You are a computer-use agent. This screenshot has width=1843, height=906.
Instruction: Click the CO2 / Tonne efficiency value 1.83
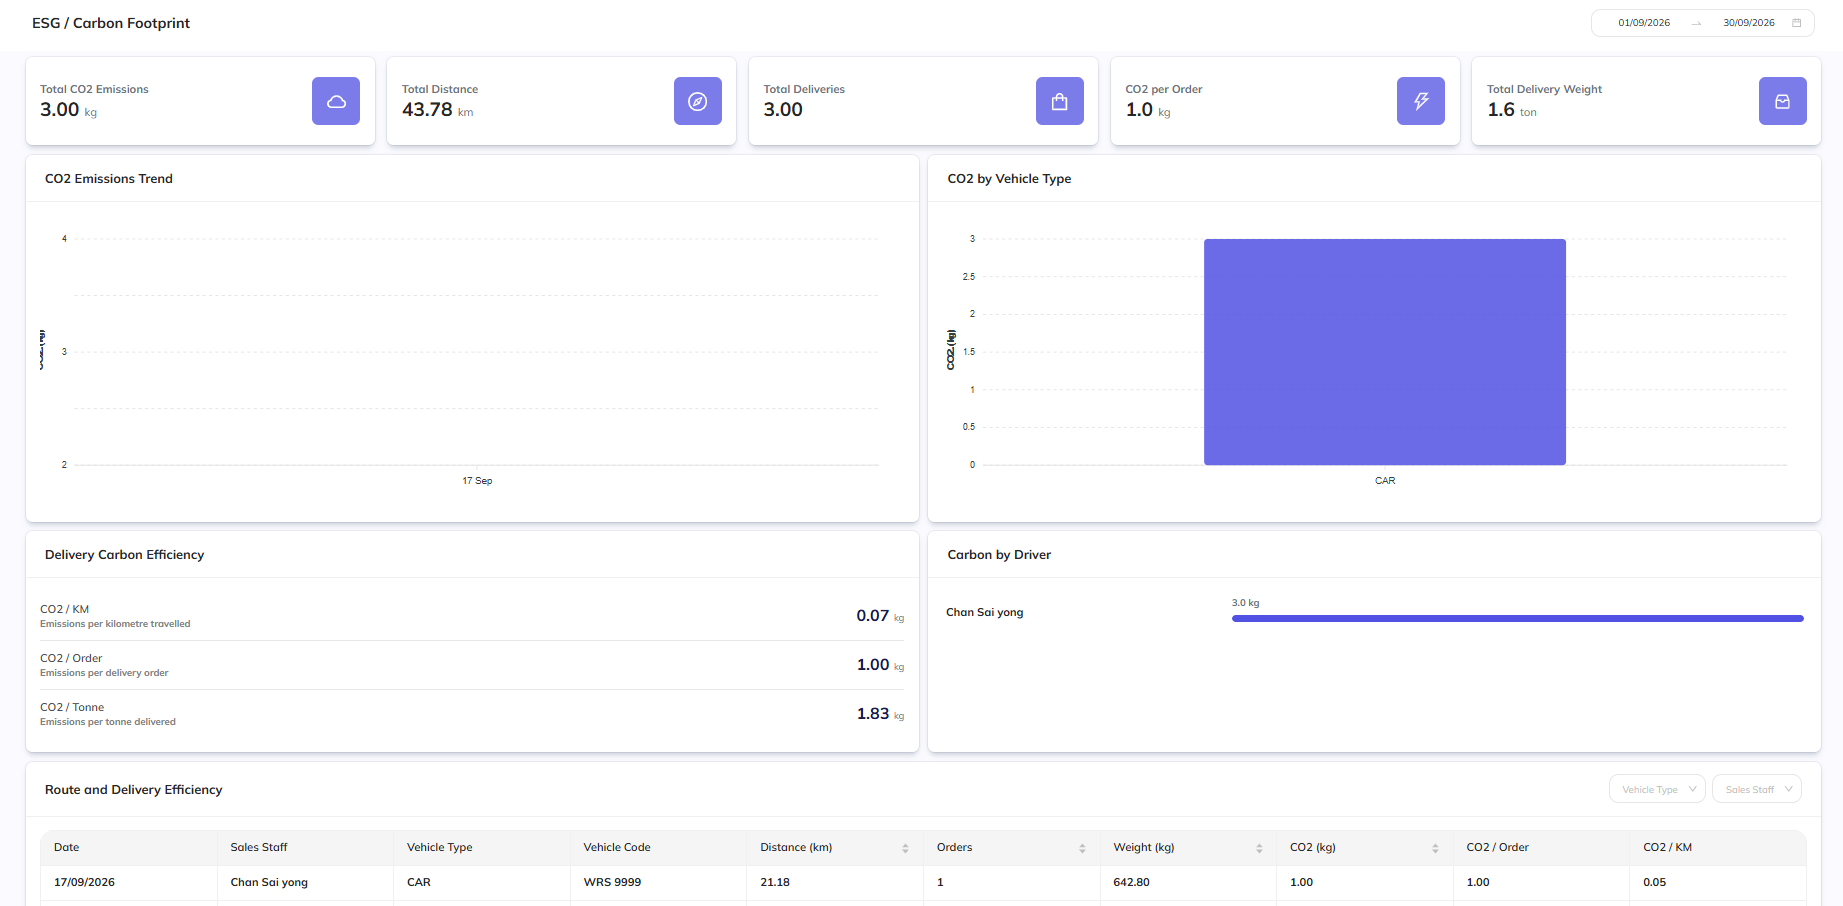coord(873,714)
